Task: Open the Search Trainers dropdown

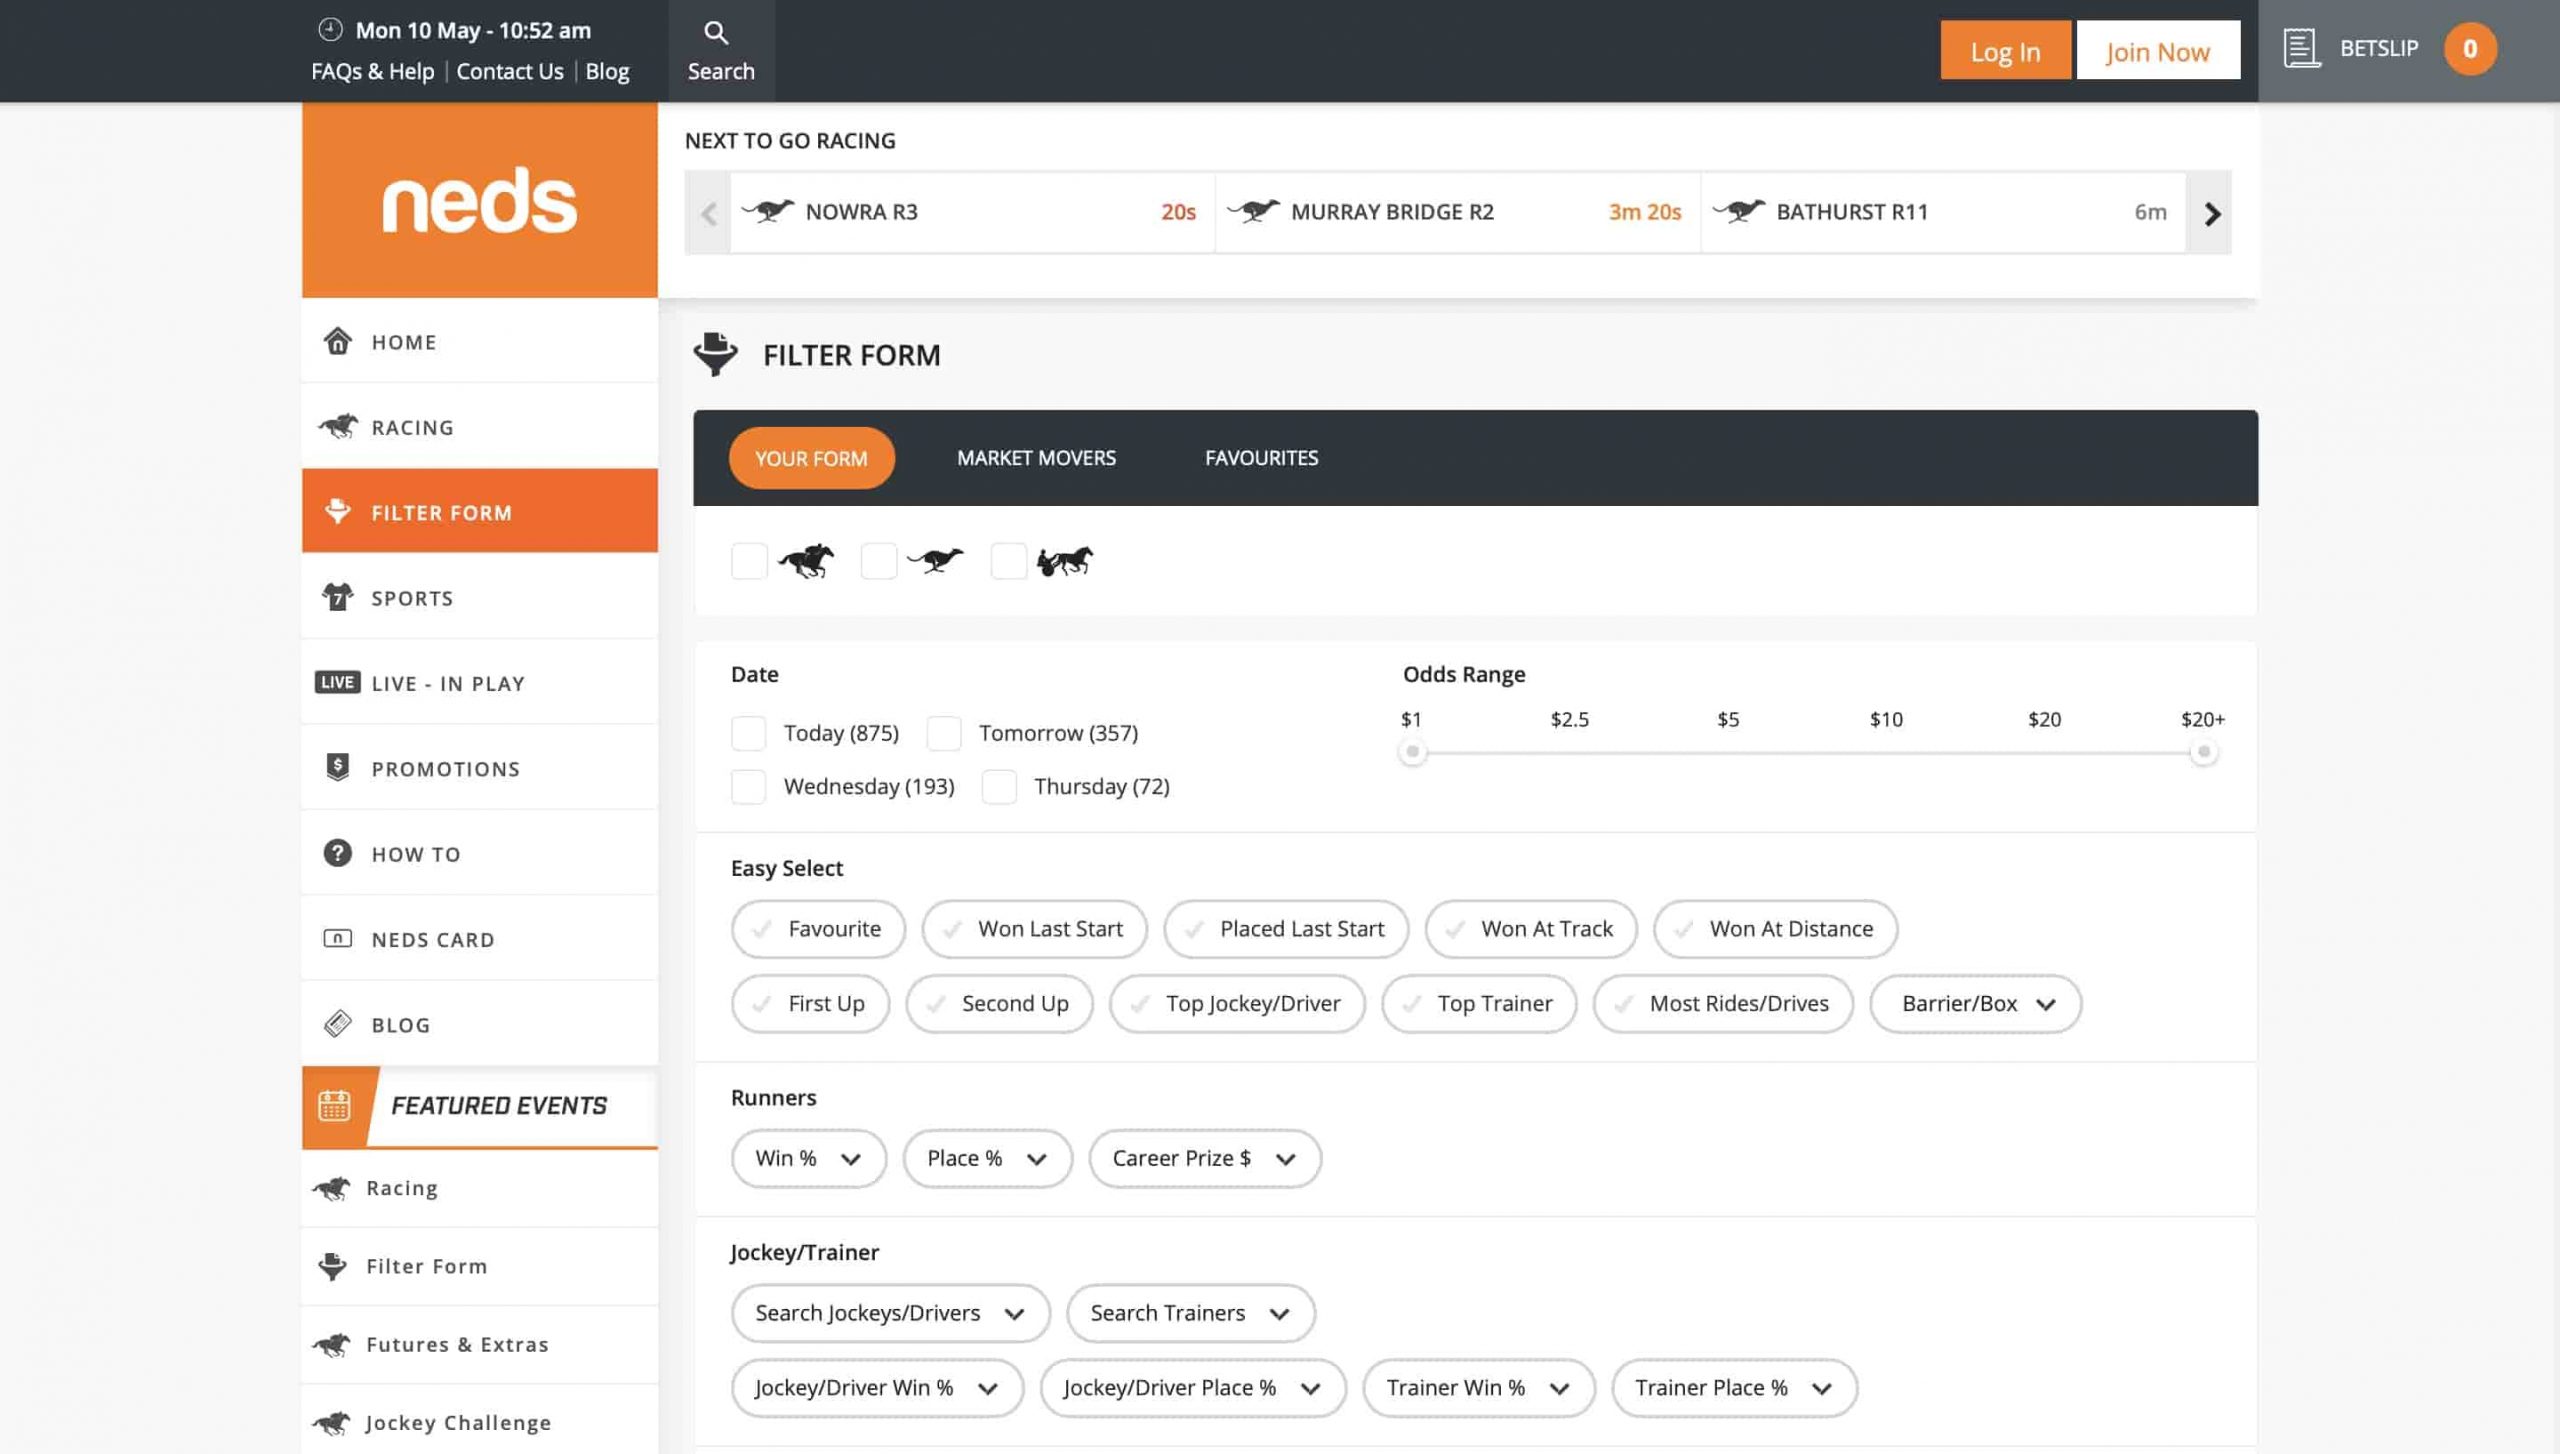Action: (x=1190, y=1313)
